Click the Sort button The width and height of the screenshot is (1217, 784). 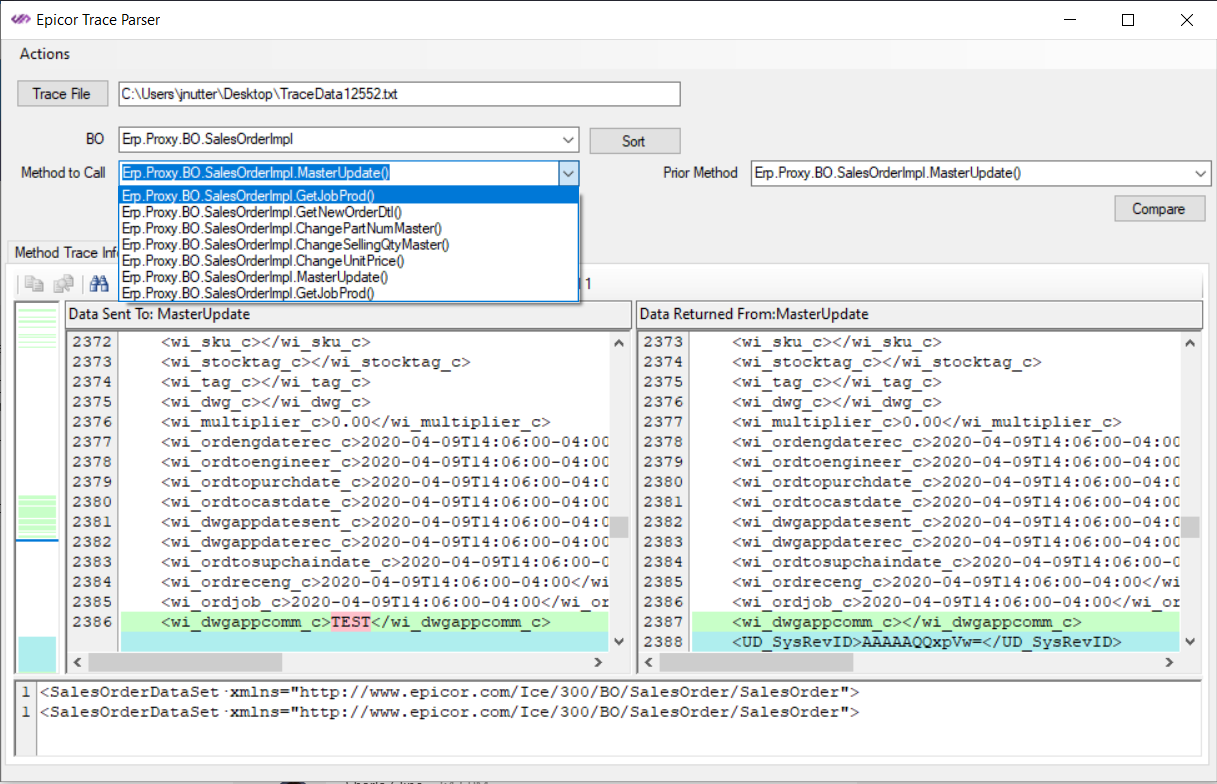[634, 141]
